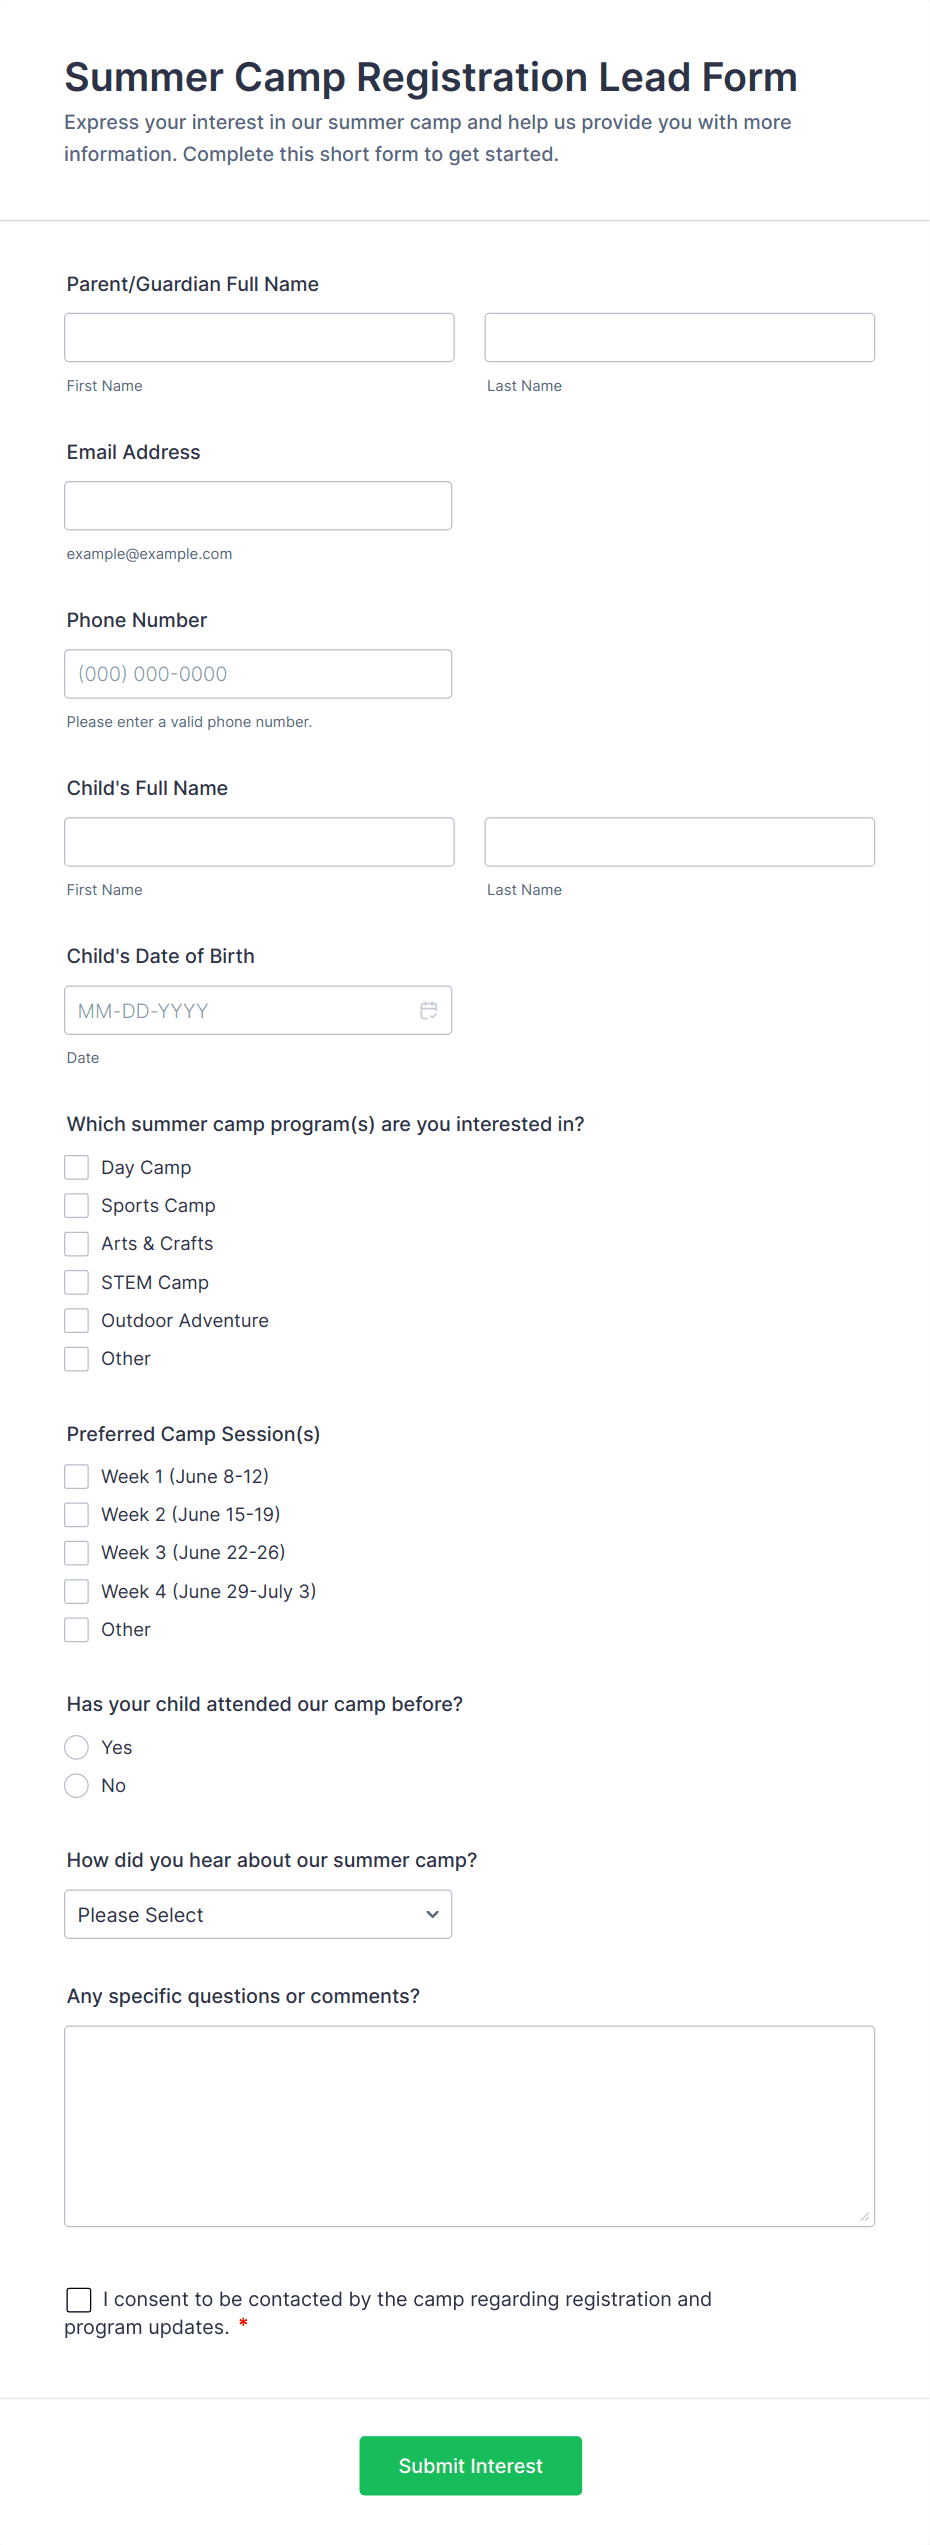Expand the 'How did you hear' dropdown
The image size is (930, 2545).
[258, 1914]
